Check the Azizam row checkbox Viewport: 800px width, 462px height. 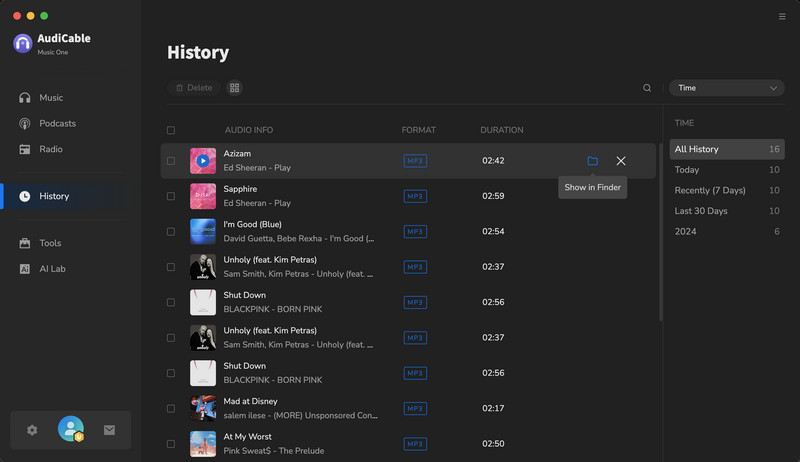[171, 161]
